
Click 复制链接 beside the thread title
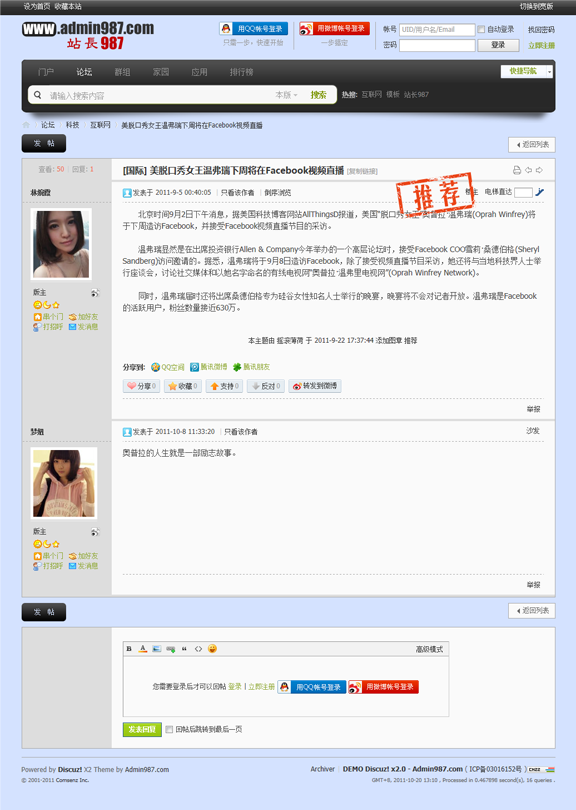tap(362, 172)
